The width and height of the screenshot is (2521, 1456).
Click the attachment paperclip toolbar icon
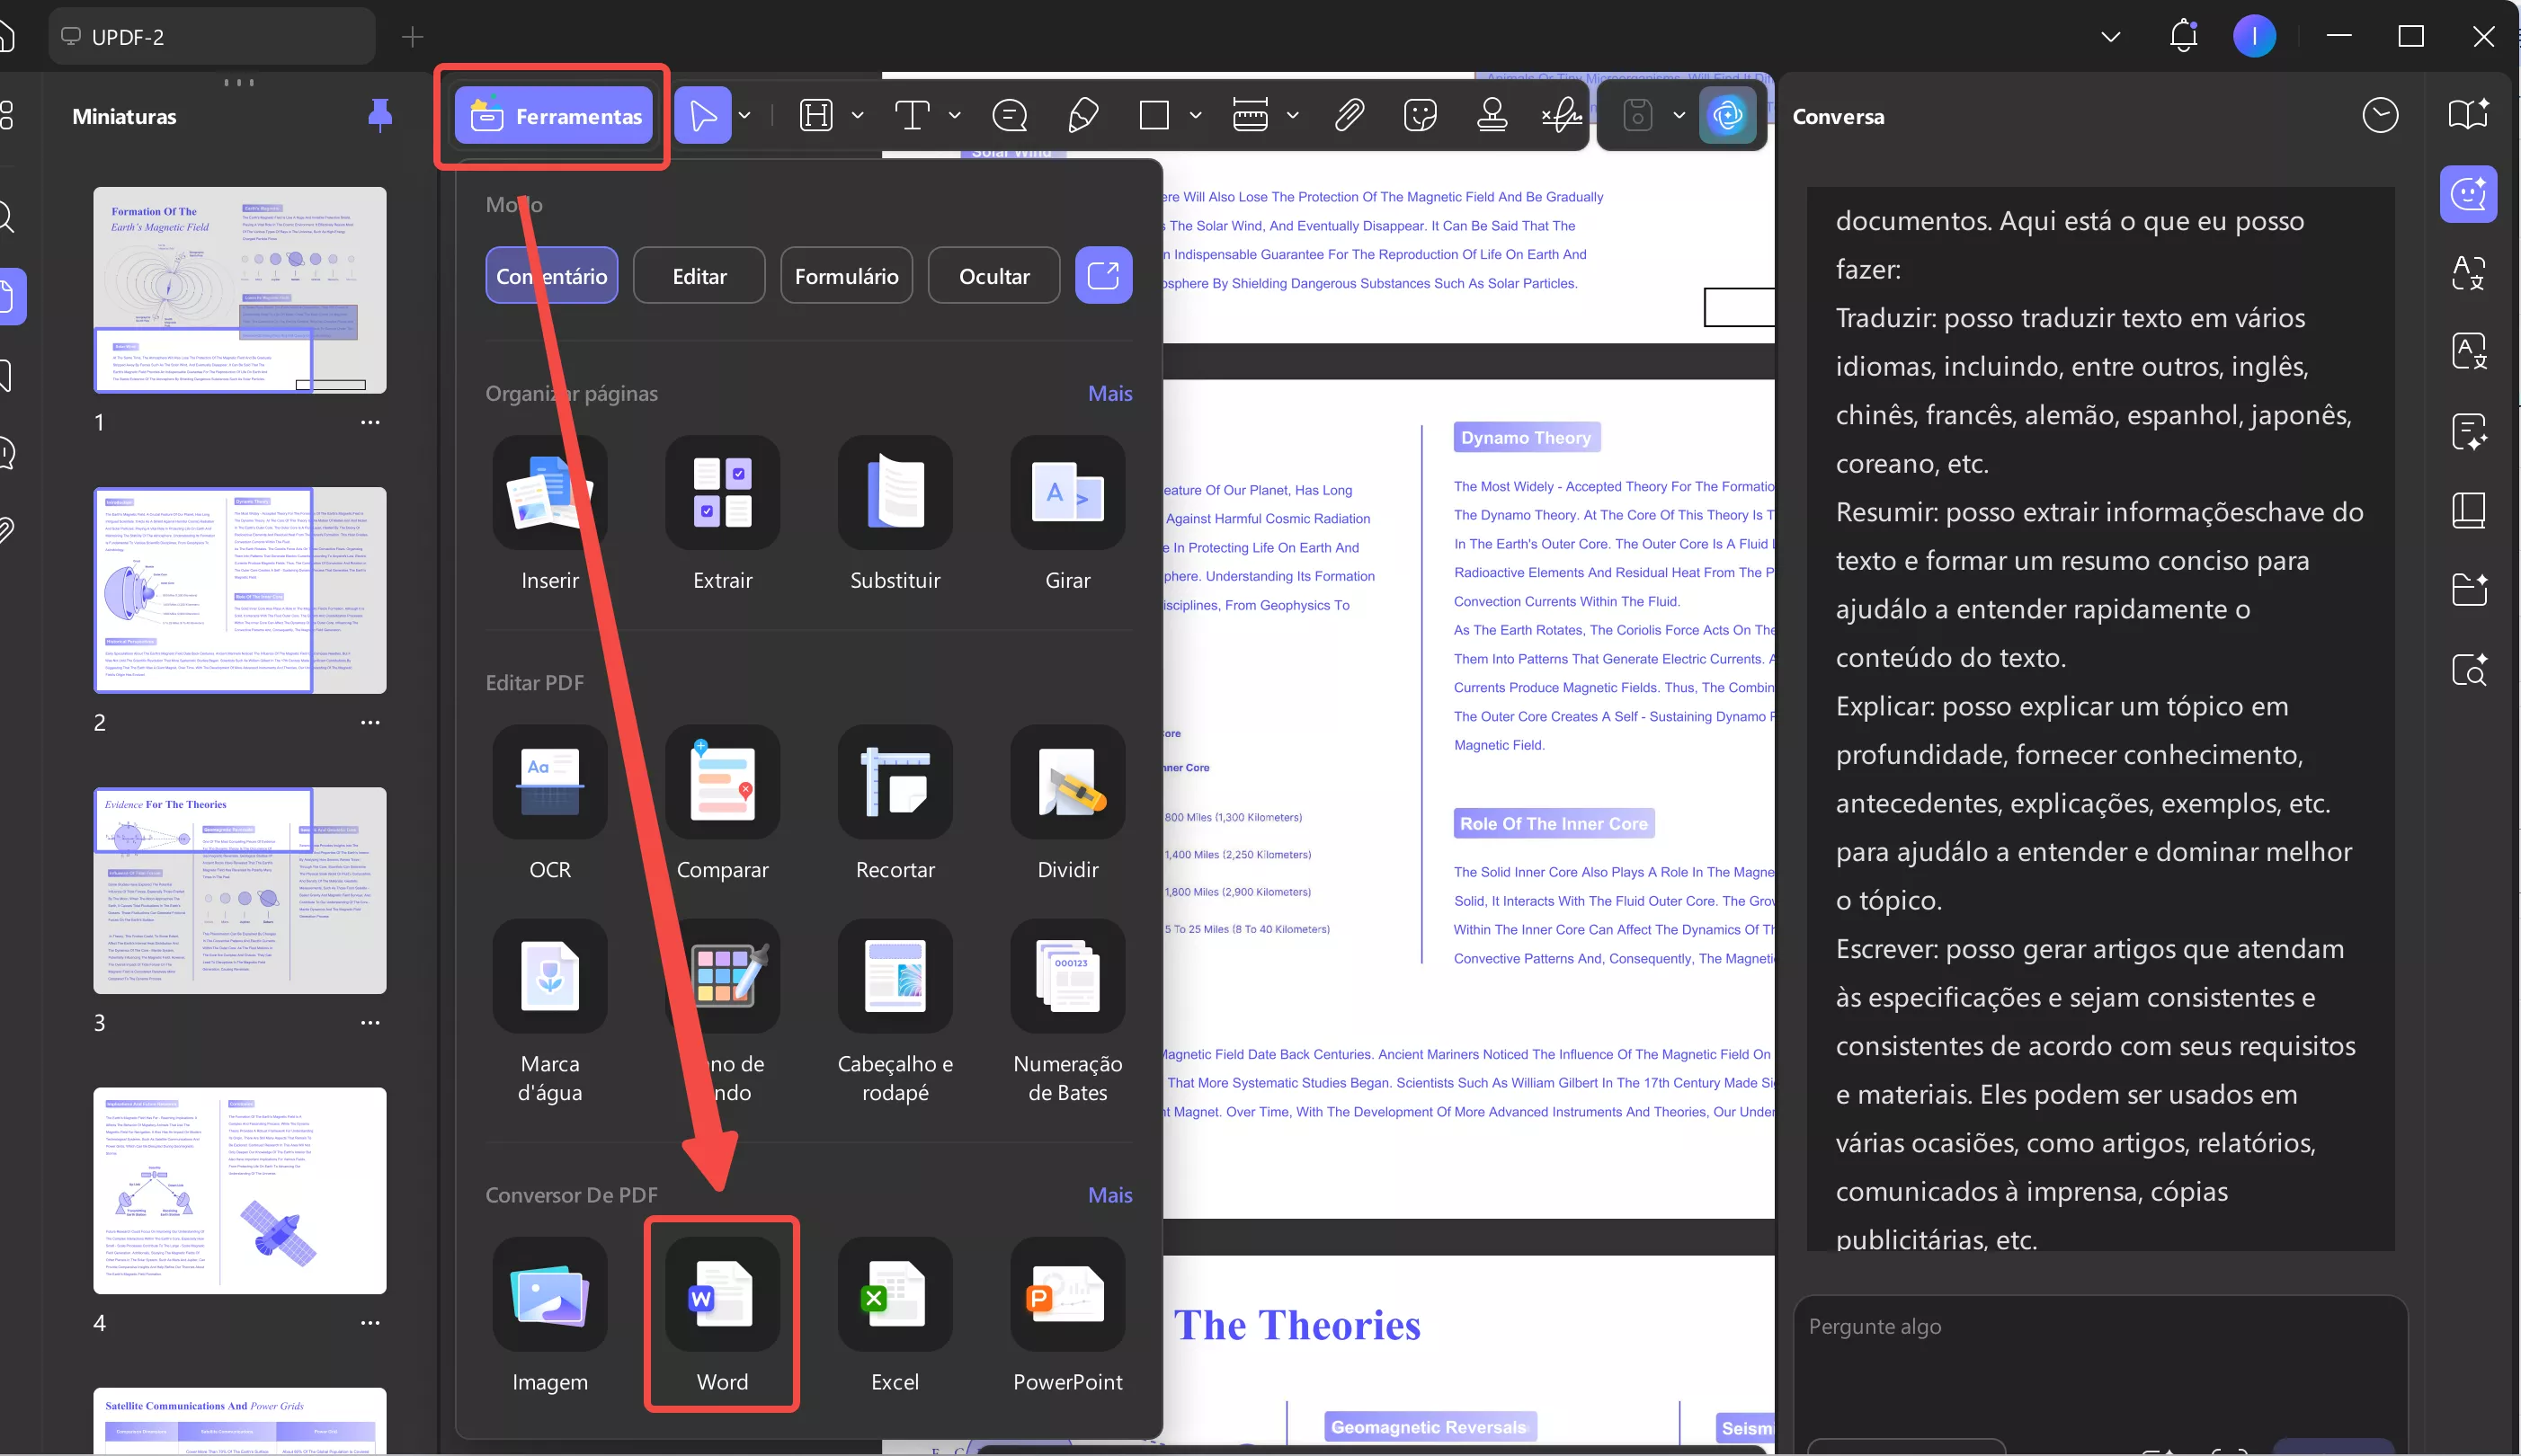click(x=1349, y=116)
